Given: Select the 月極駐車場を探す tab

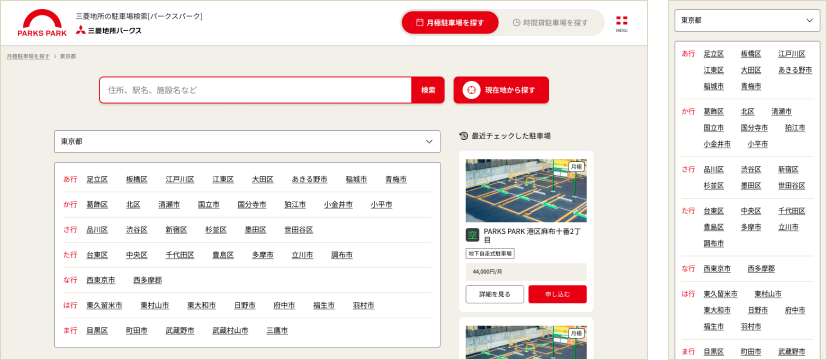Looking at the screenshot, I should (x=450, y=23).
